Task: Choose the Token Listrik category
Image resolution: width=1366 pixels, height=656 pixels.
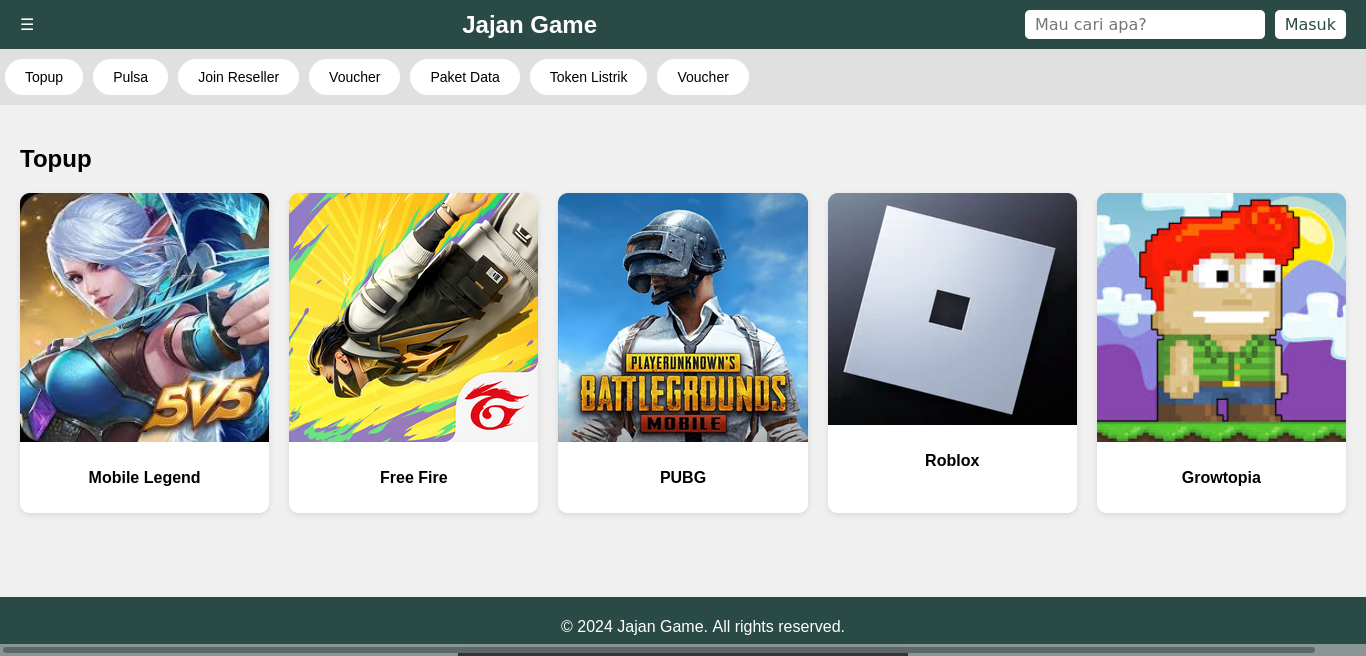Action: click(588, 77)
